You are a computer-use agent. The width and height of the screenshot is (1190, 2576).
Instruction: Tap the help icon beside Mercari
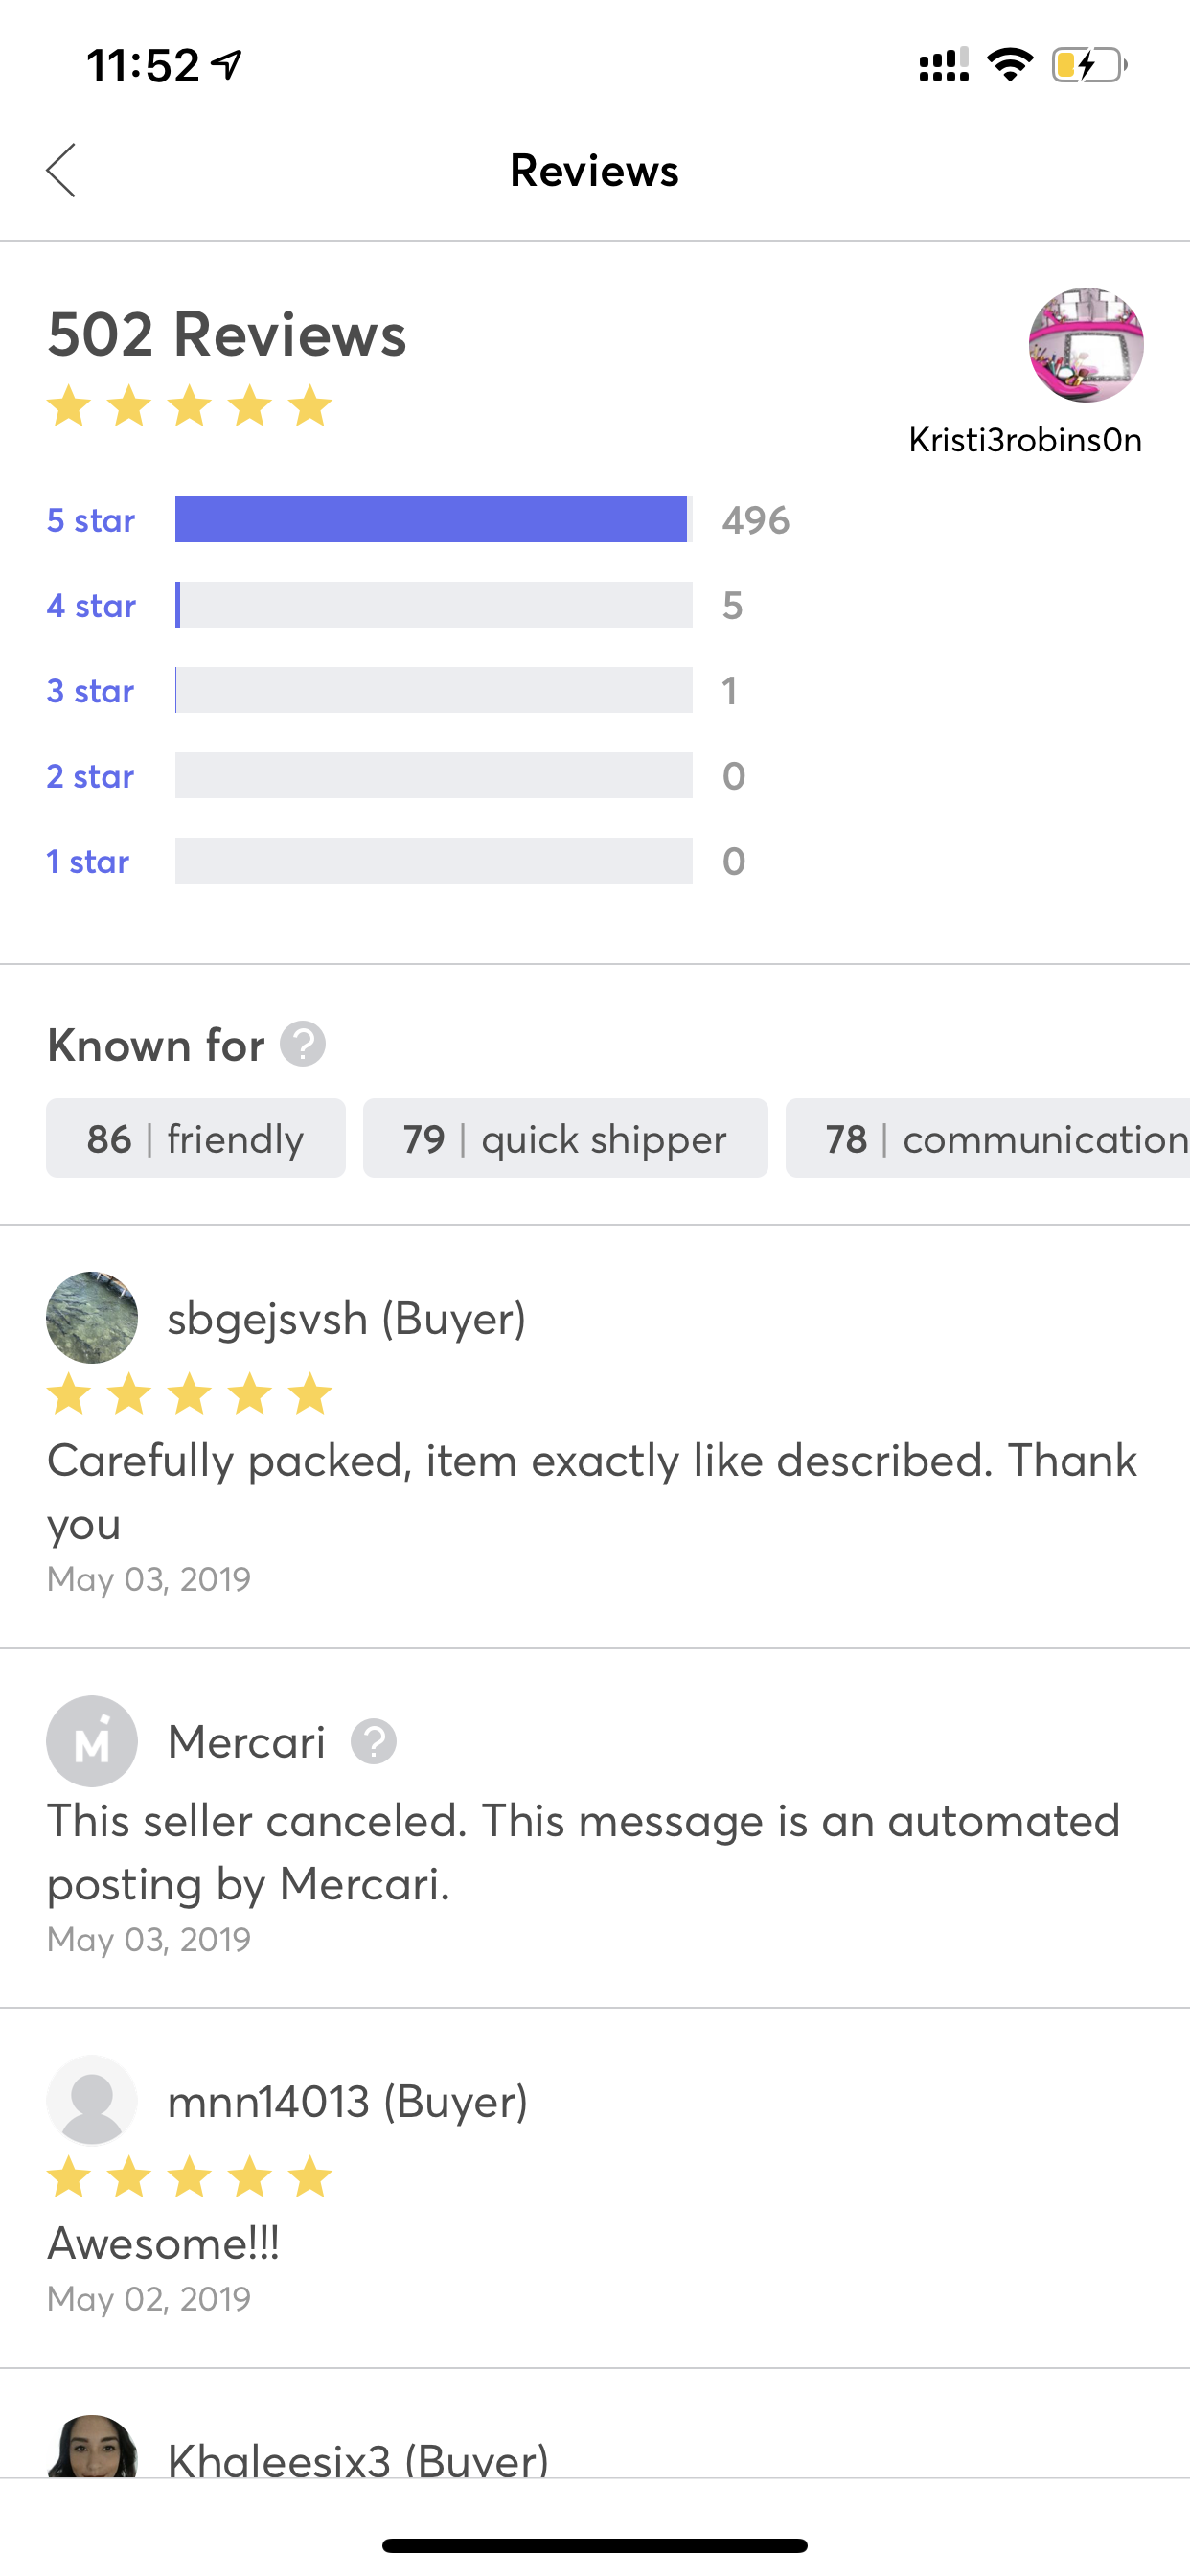point(373,1742)
